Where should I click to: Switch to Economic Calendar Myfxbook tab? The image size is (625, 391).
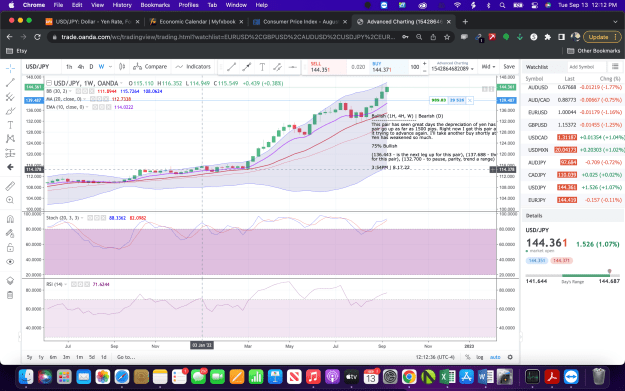pyautogui.click(x=197, y=22)
